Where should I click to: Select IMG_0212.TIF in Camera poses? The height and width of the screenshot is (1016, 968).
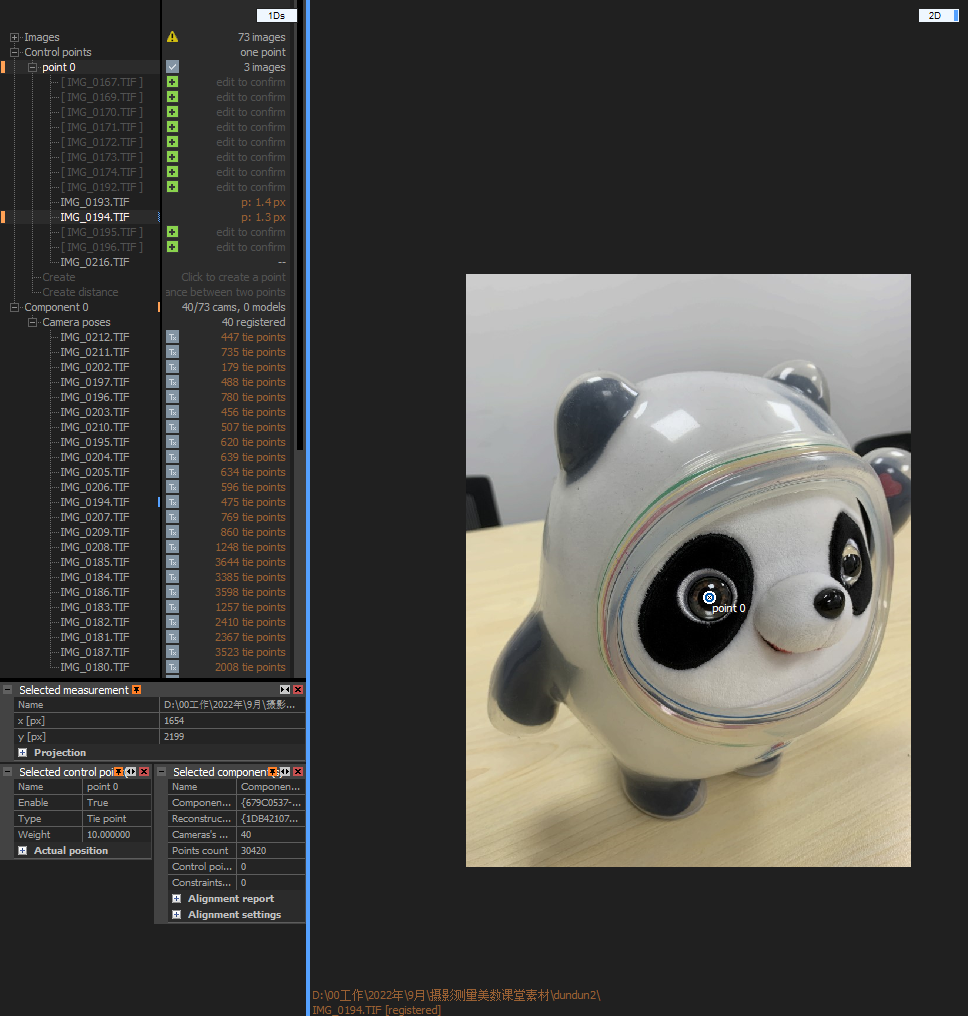pyautogui.click(x=95, y=337)
